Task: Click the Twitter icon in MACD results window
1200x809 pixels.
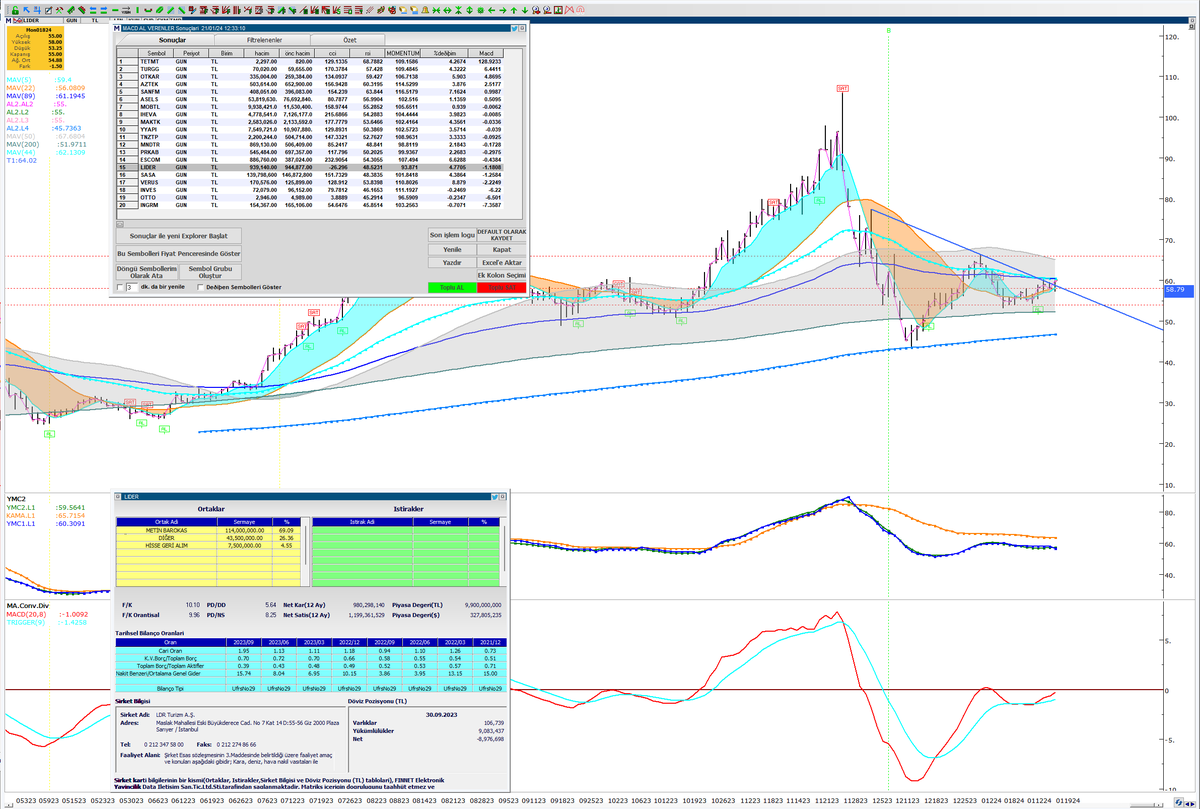Action: coord(514,29)
